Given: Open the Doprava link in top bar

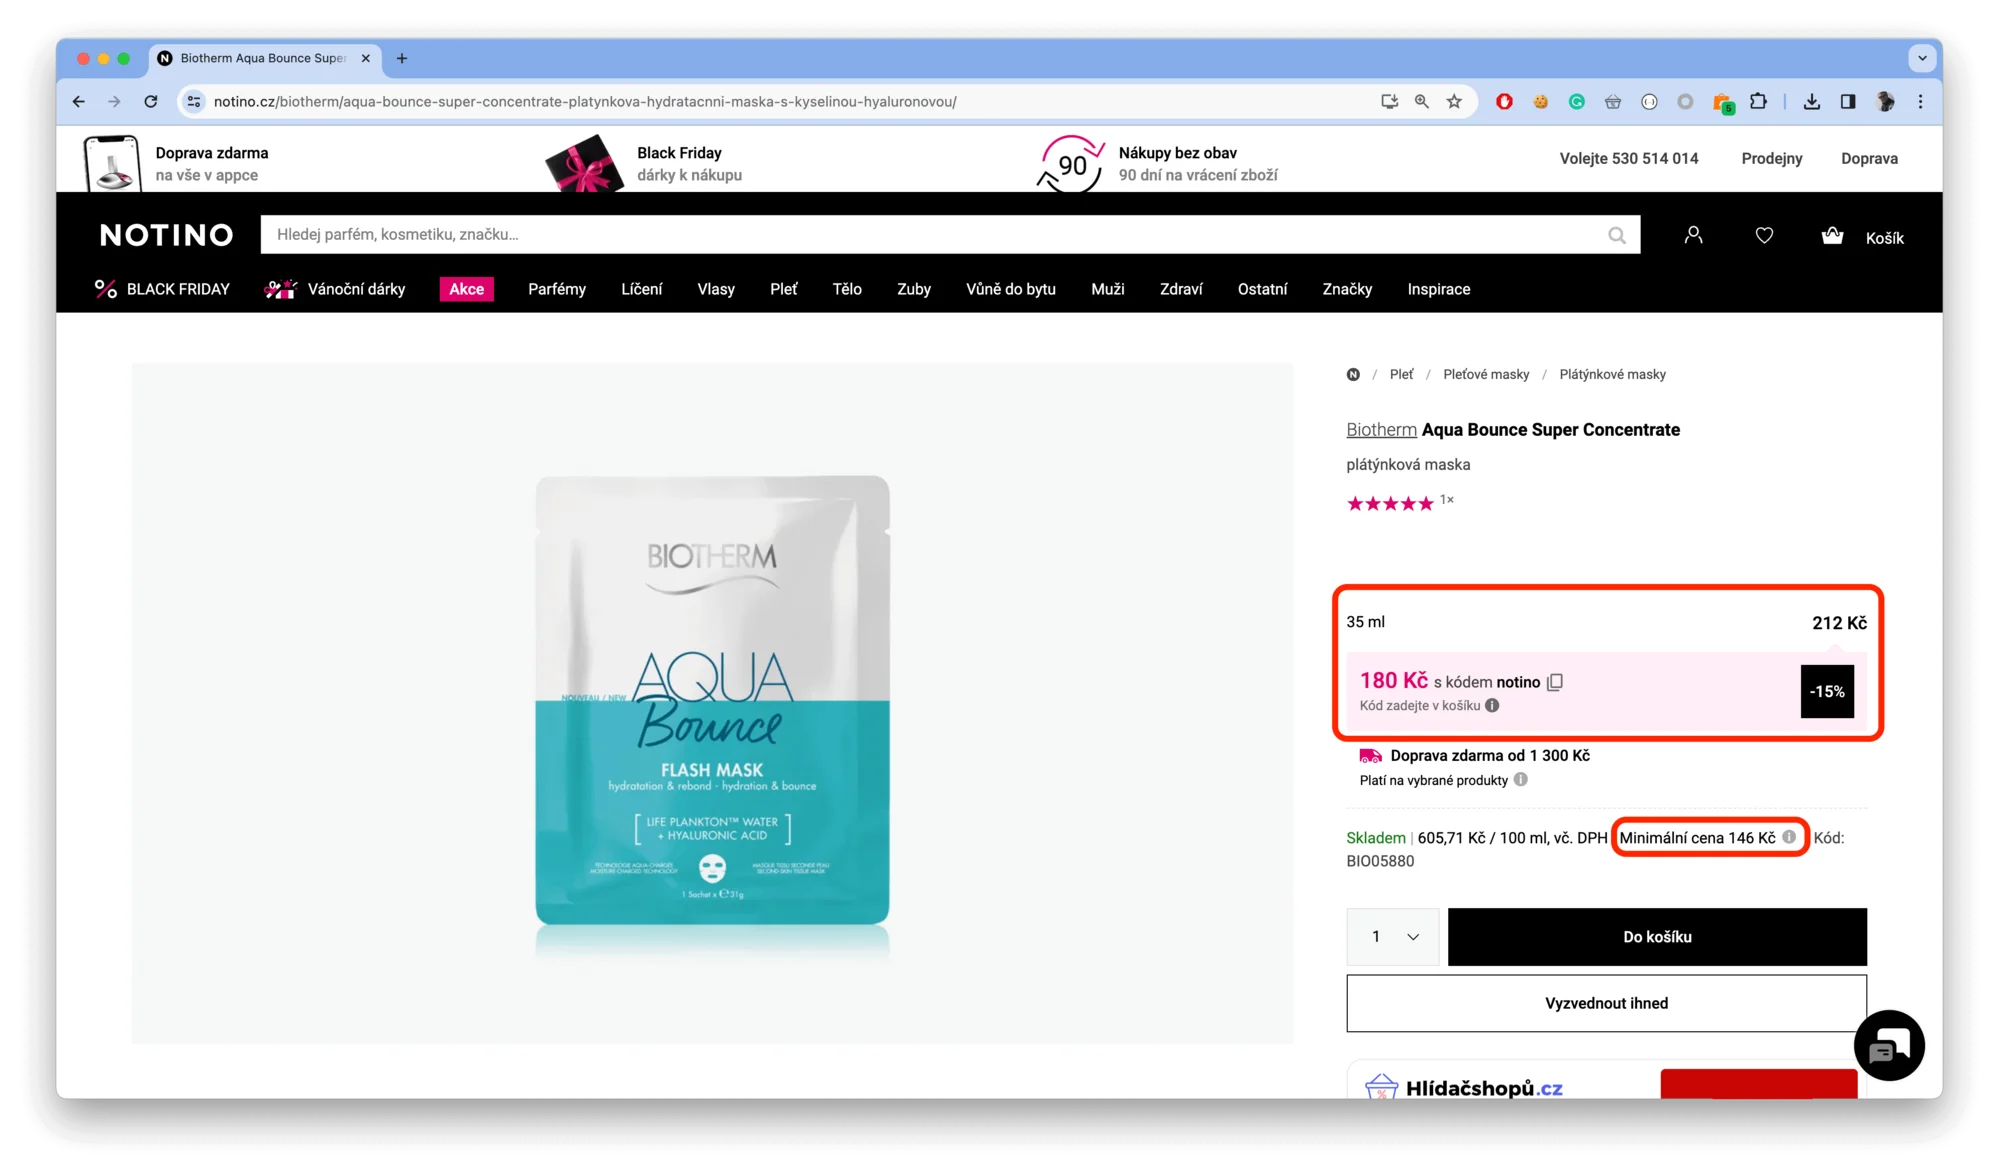Looking at the screenshot, I should [1869, 158].
